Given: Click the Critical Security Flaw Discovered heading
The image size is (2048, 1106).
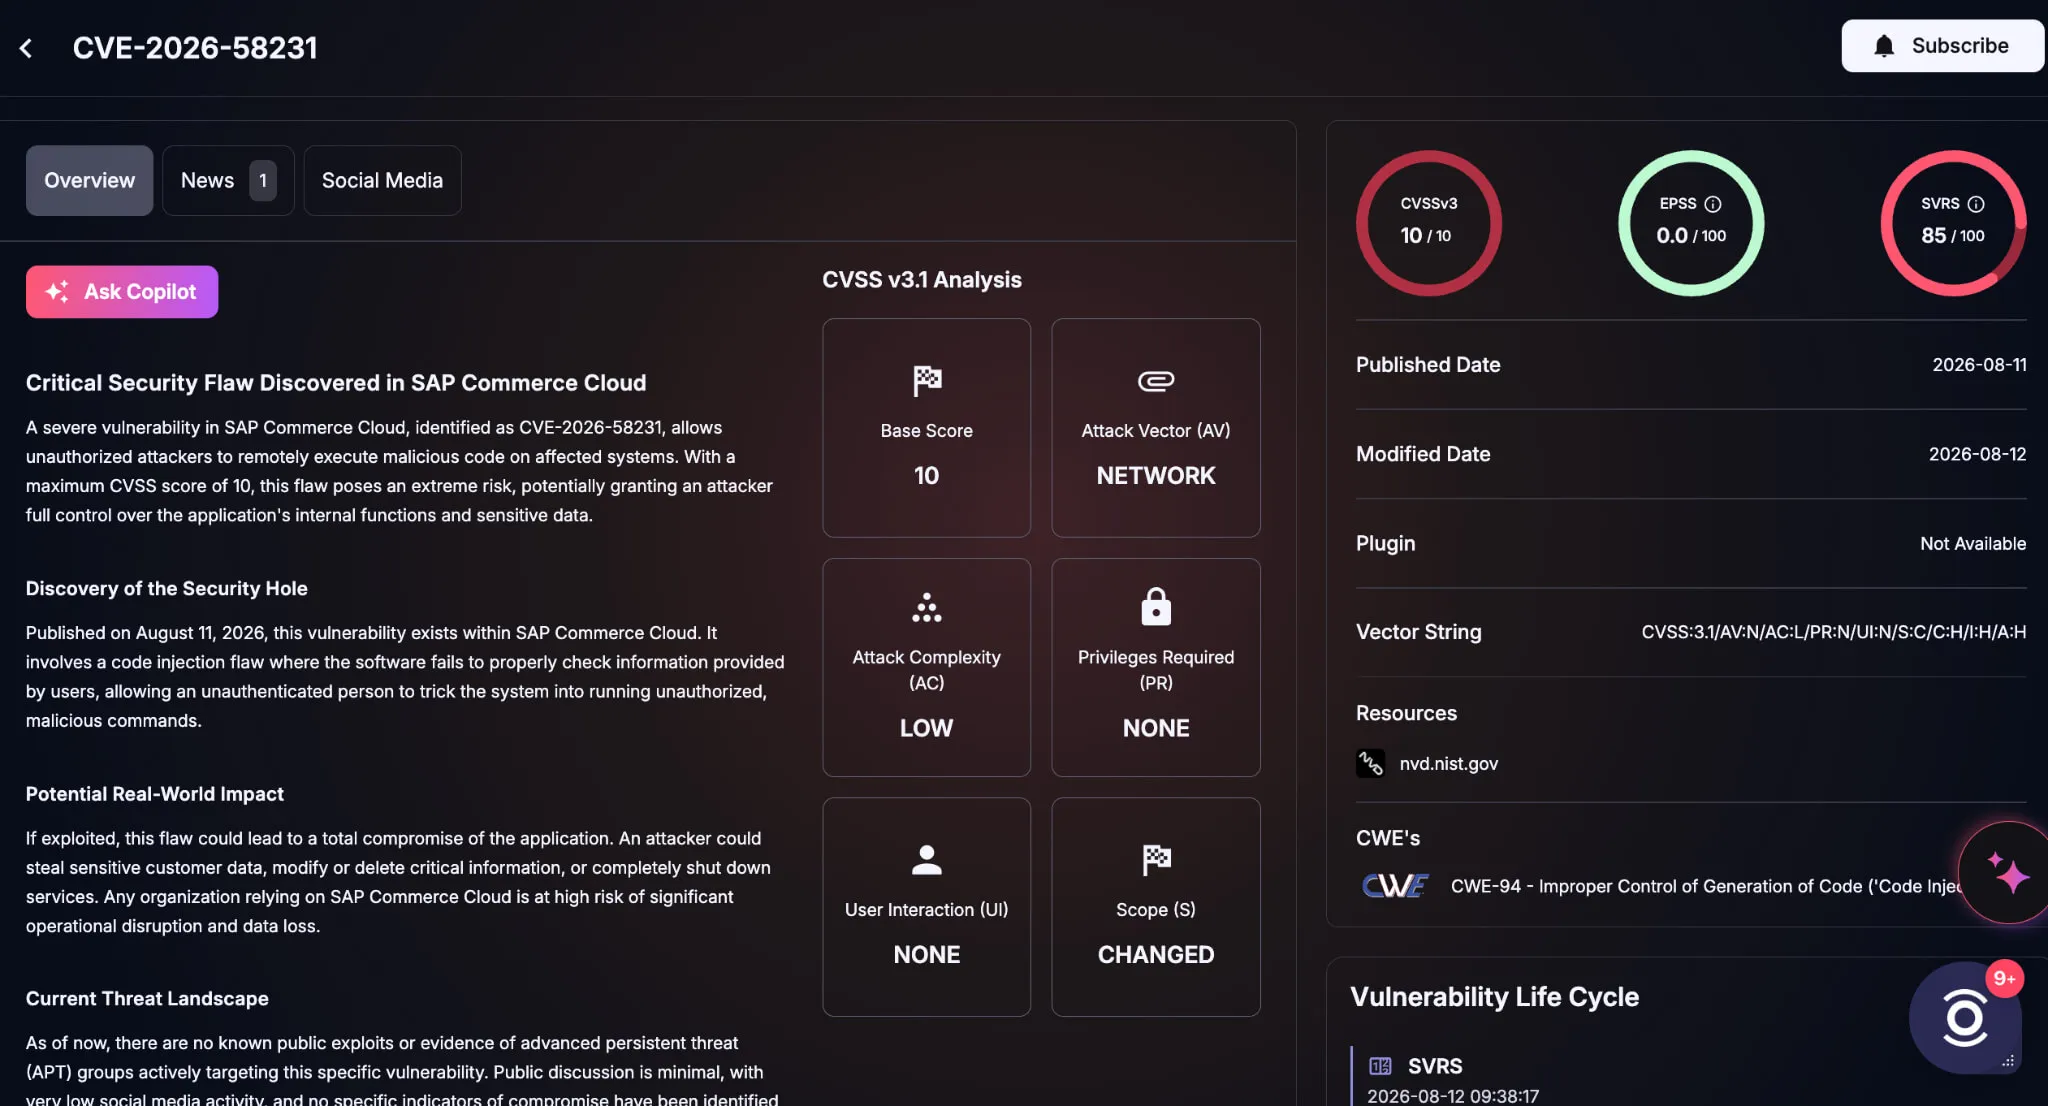Looking at the screenshot, I should point(336,383).
